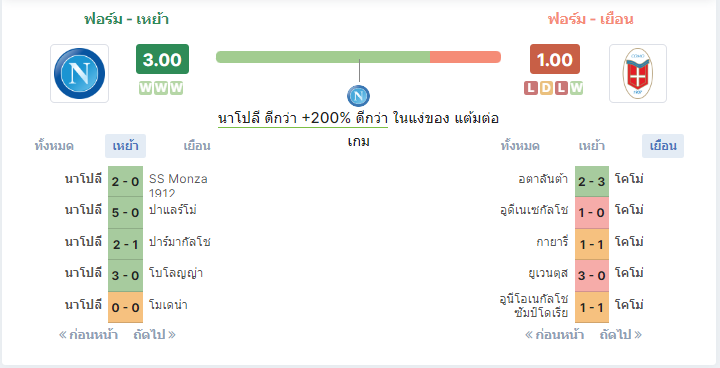
Task: Click Napoli's first green W form badge
Action: click(x=146, y=88)
